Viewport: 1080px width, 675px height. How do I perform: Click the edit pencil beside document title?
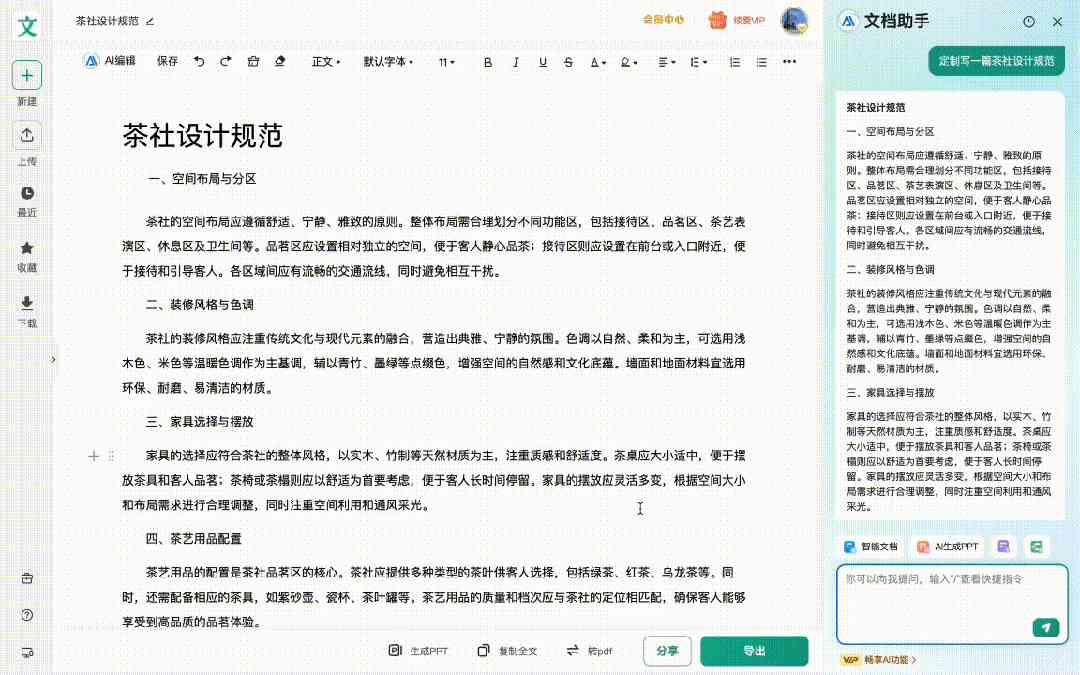[x=150, y=21]
